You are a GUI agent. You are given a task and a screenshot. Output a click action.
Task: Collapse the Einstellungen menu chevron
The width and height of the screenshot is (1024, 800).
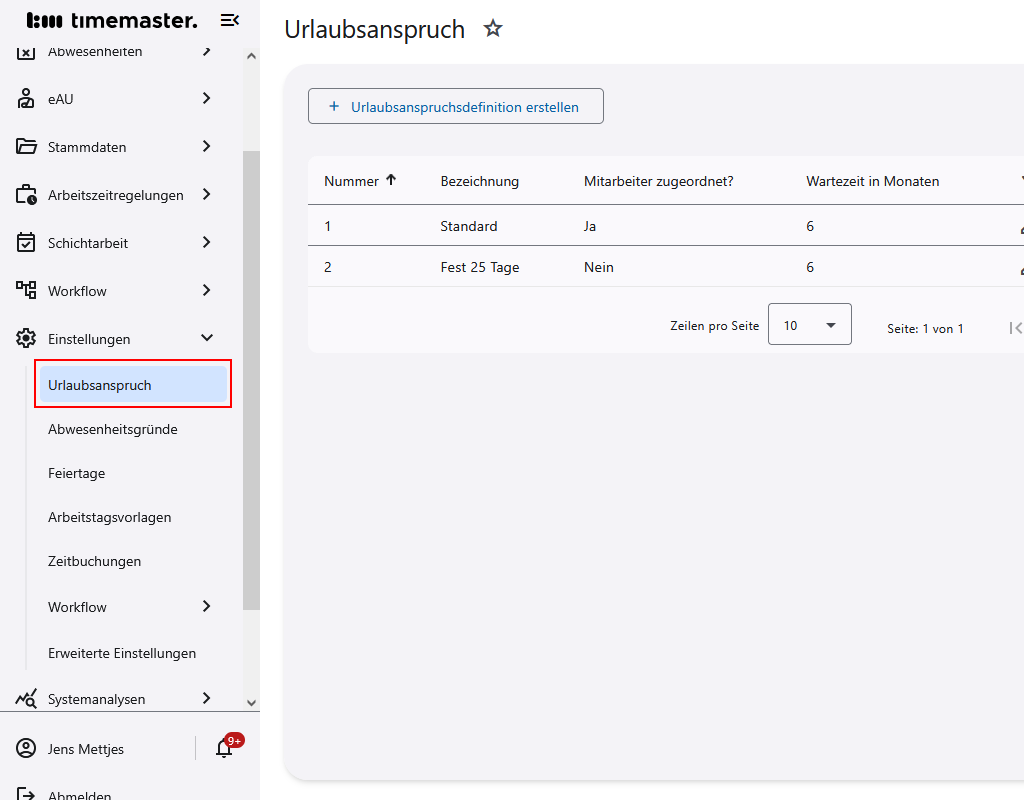[x=207, y=339]
